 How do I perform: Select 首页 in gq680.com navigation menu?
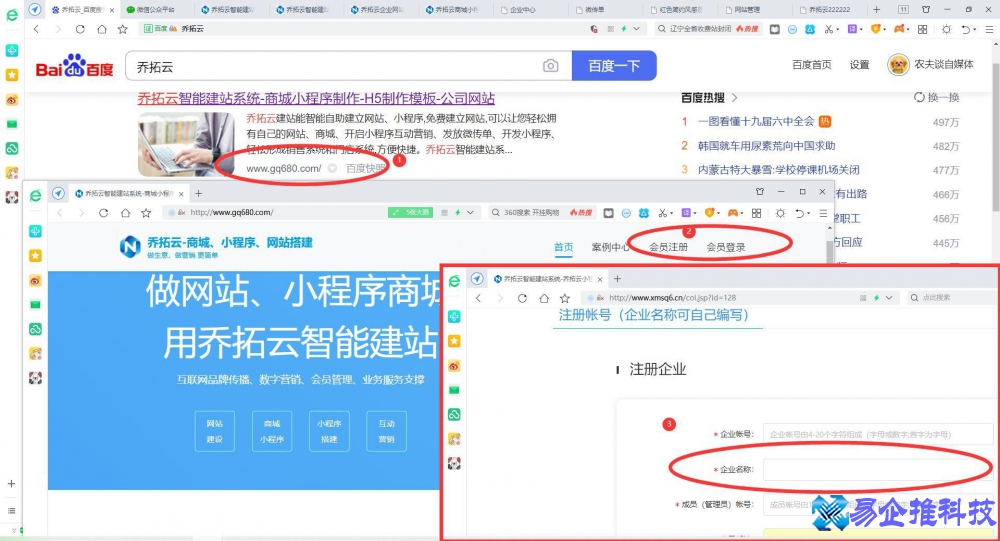tap(563, 247)
